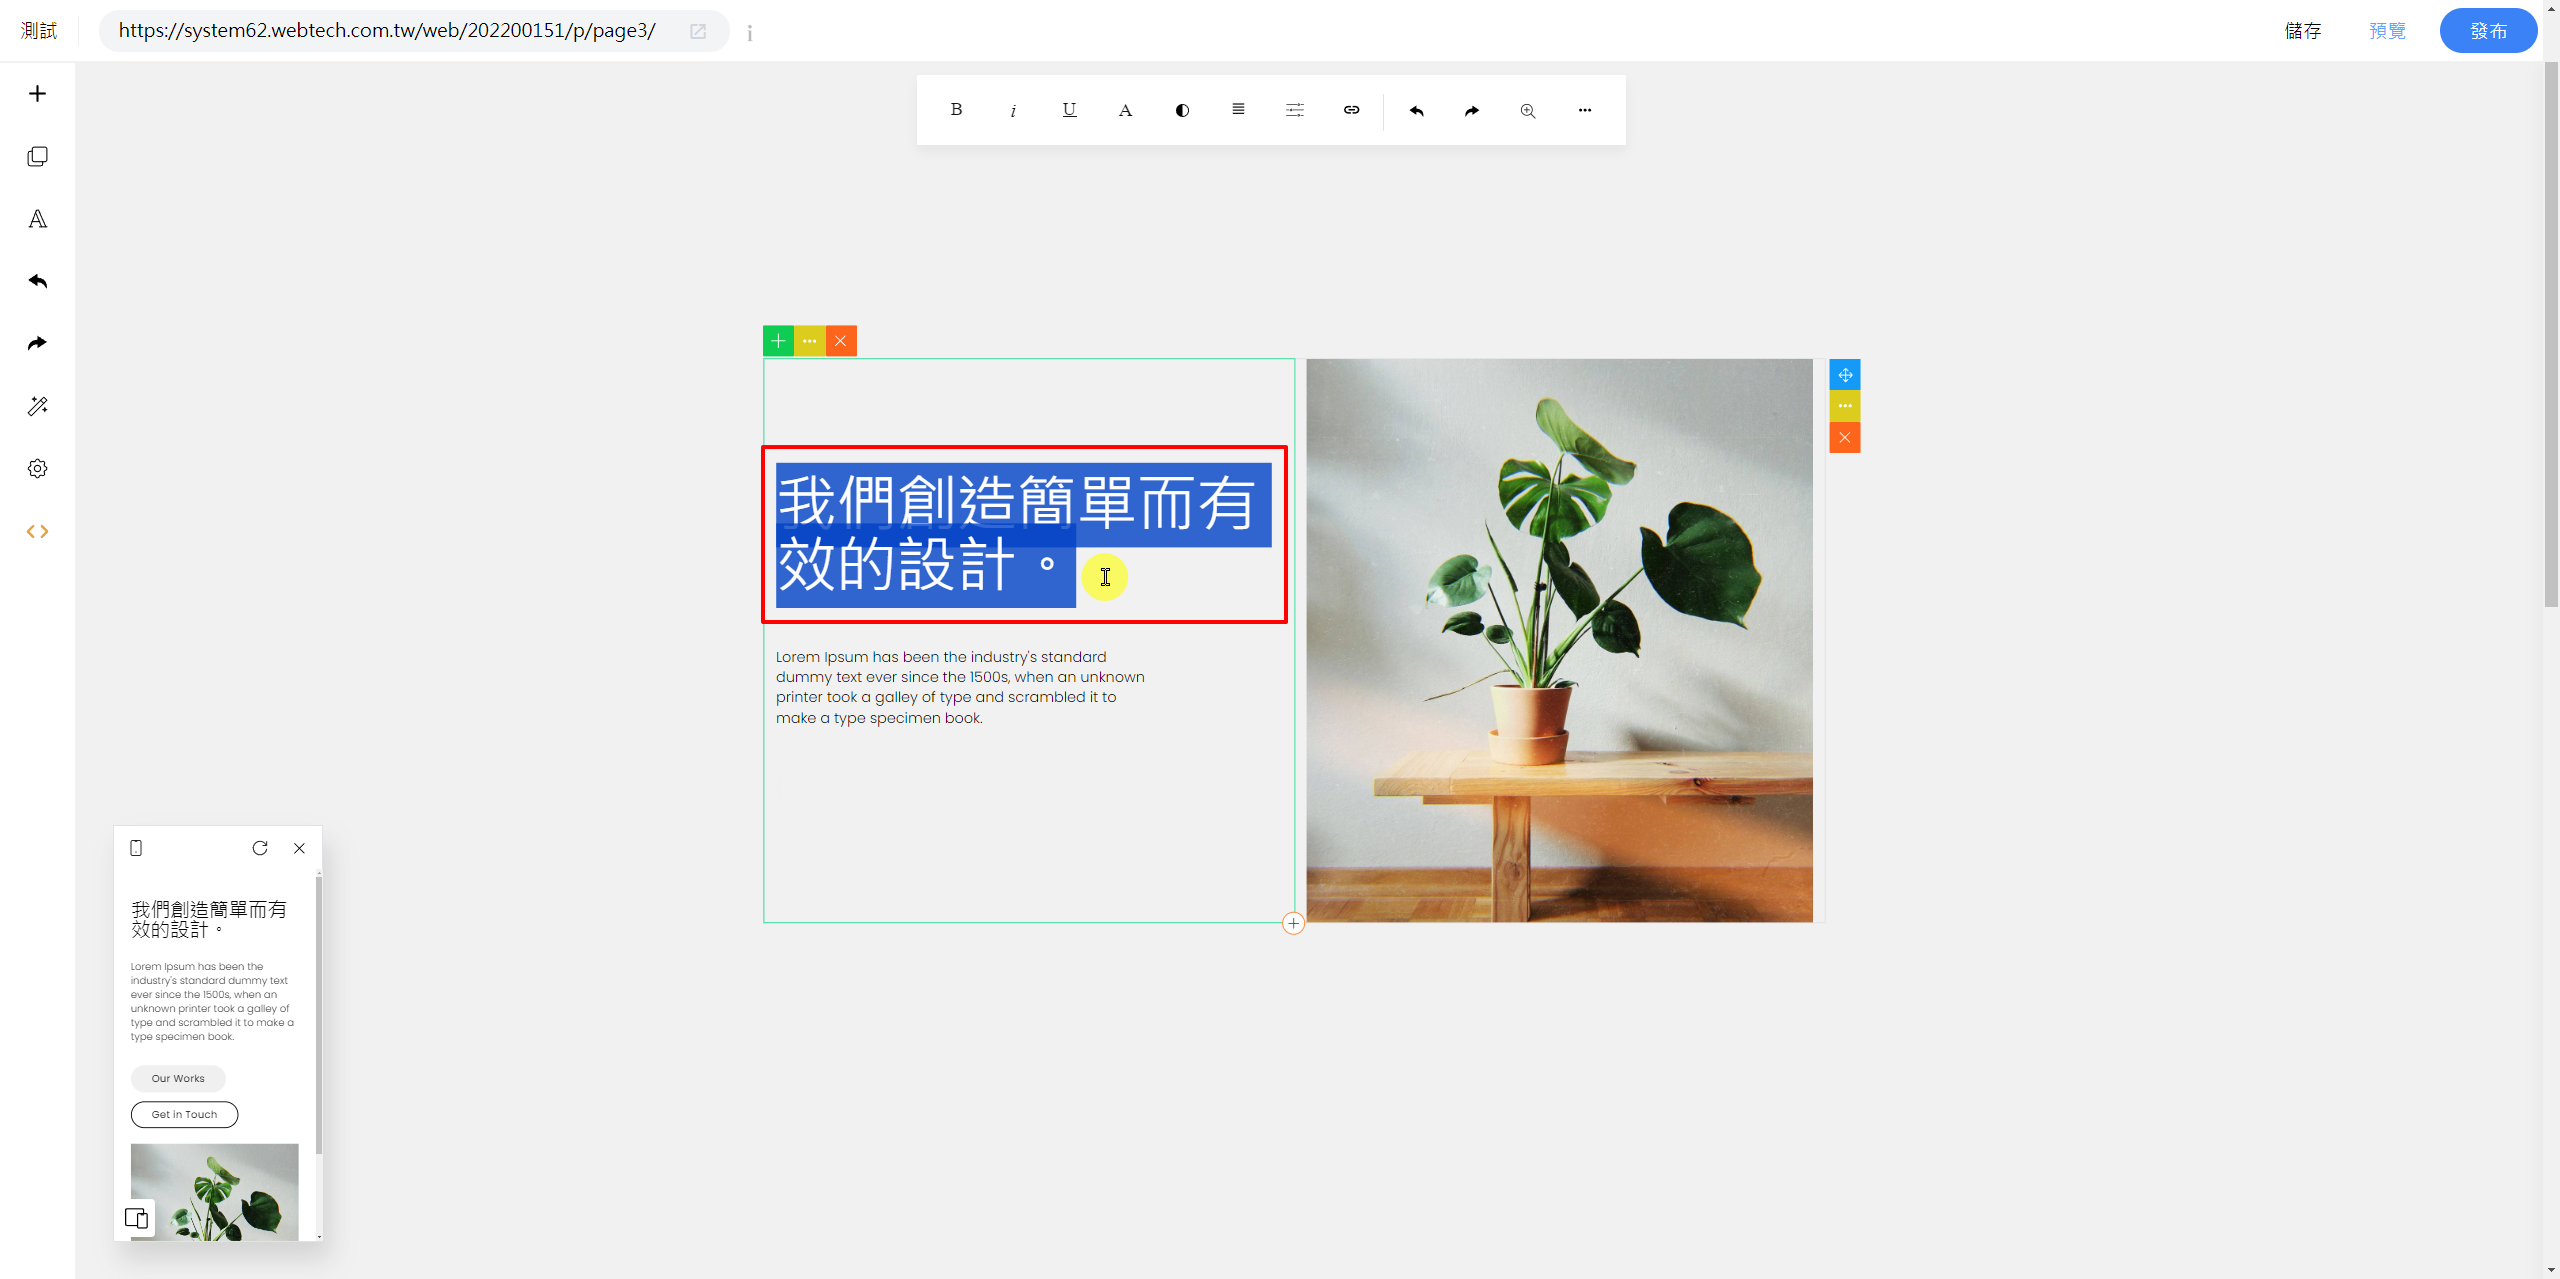The image size is (2560, 1279).
Task: Click the green add block button
Action: coord(778,341)
